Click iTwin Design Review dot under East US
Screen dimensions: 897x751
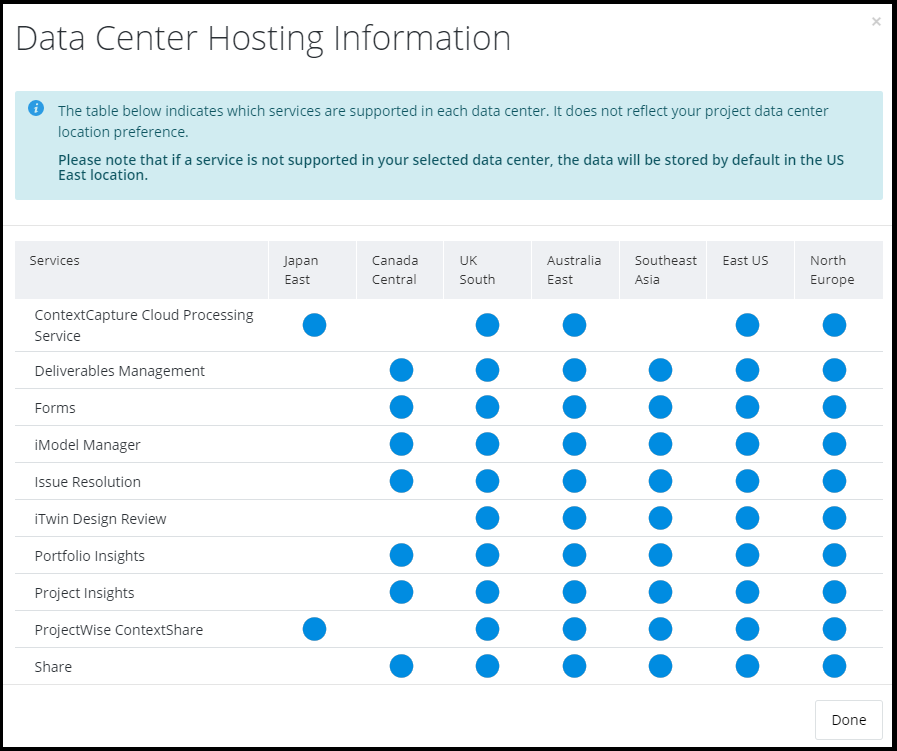(747, 518)
